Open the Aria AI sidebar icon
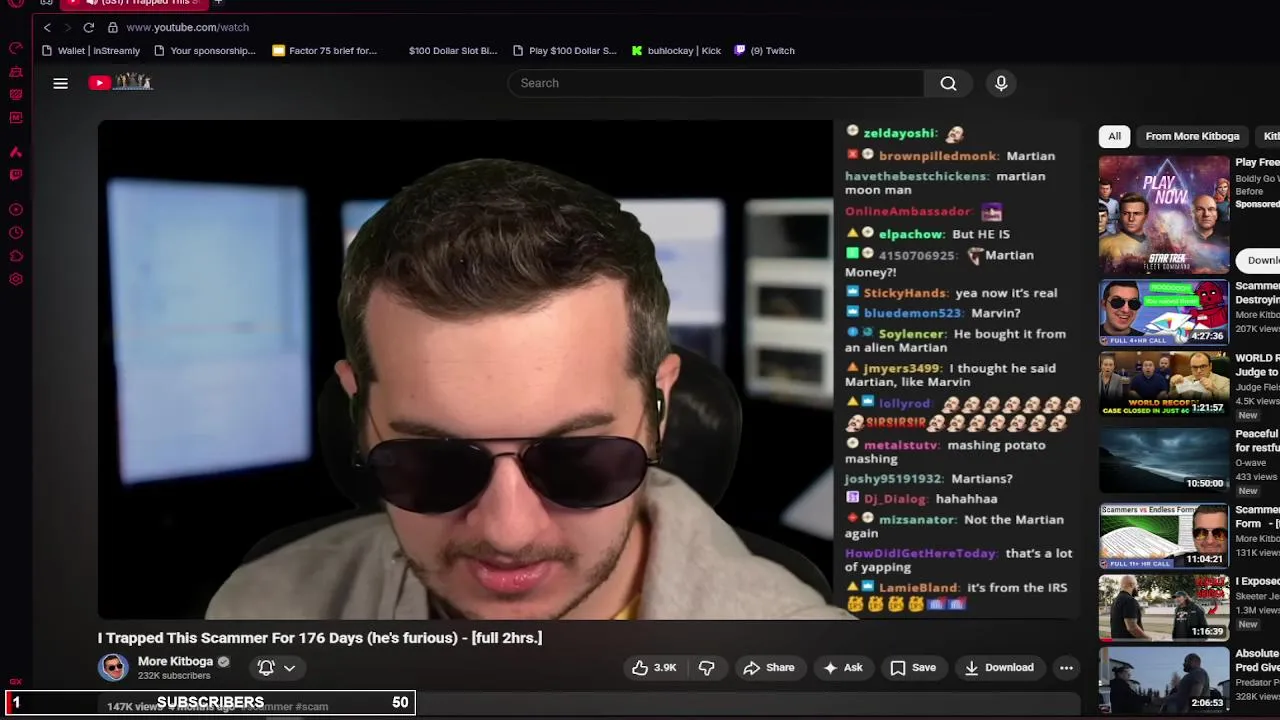The height and width of the screenshot is (720, 1280). [16, 152]
